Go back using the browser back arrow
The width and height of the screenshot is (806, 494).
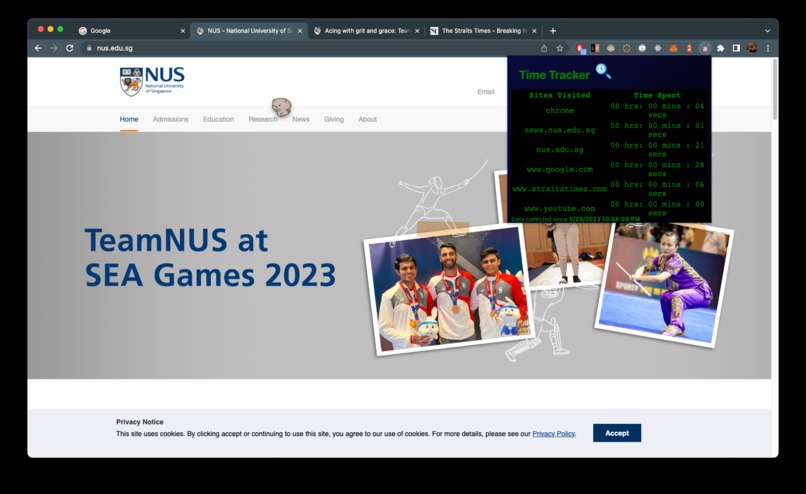[38, 48]
